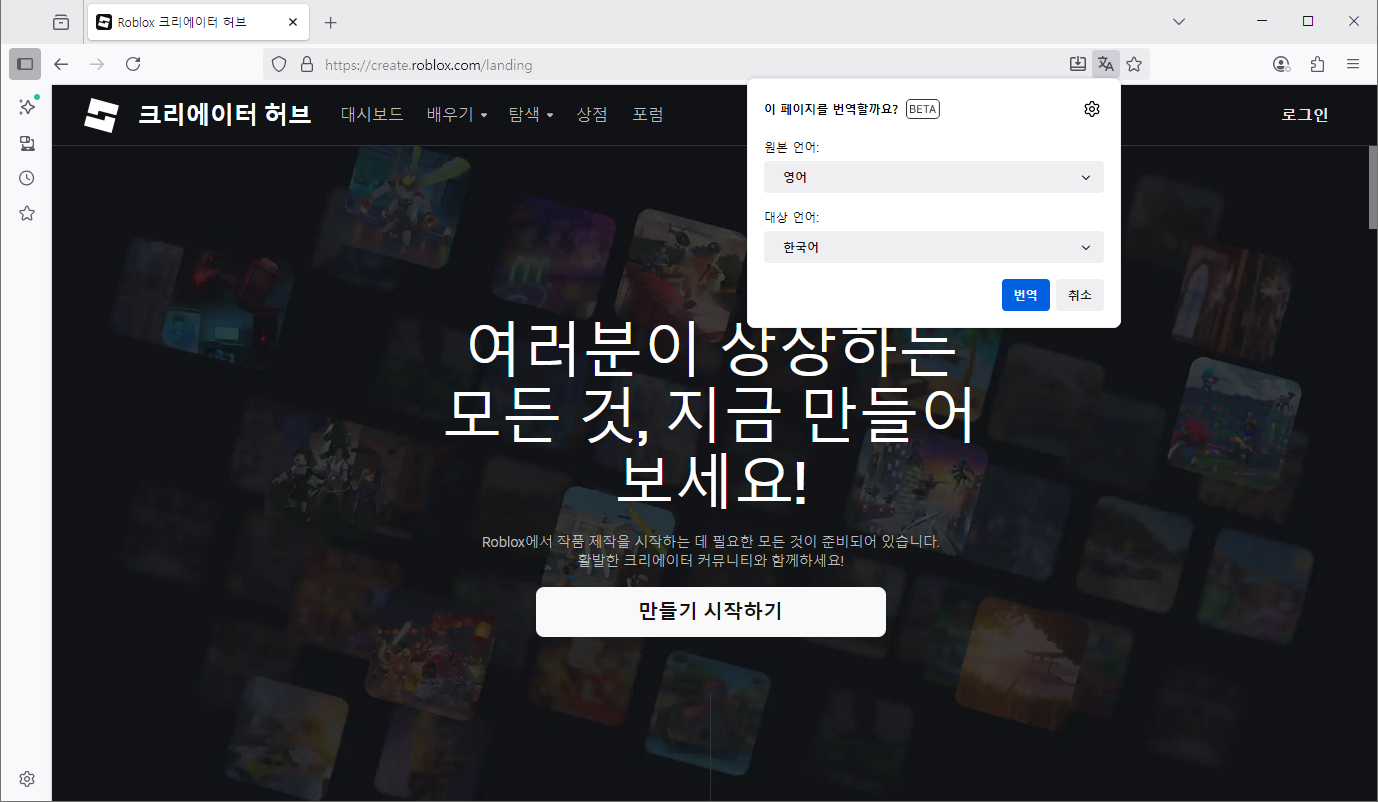Screen dimensions: 1378x802
Task: Click the 번역 button
Action: pyautogui.click(x=1026, y=295)
